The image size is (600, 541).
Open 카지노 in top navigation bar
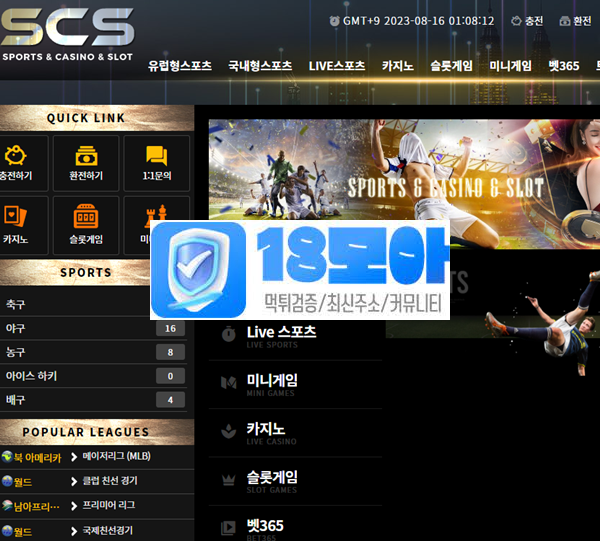[398, 66]
